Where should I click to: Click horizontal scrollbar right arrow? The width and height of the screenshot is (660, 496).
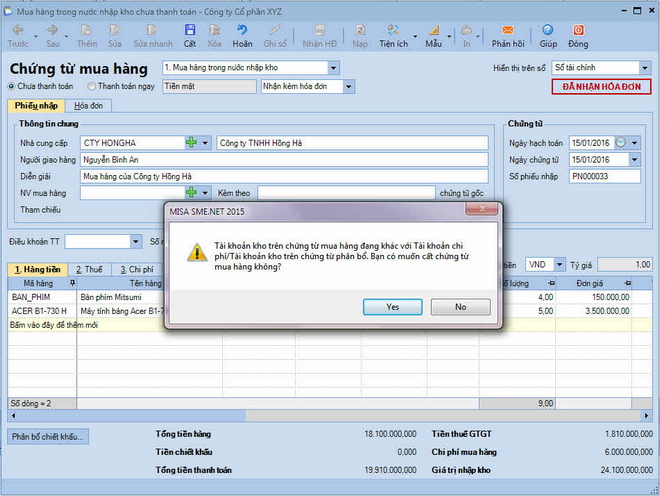(x=646, y=416)
